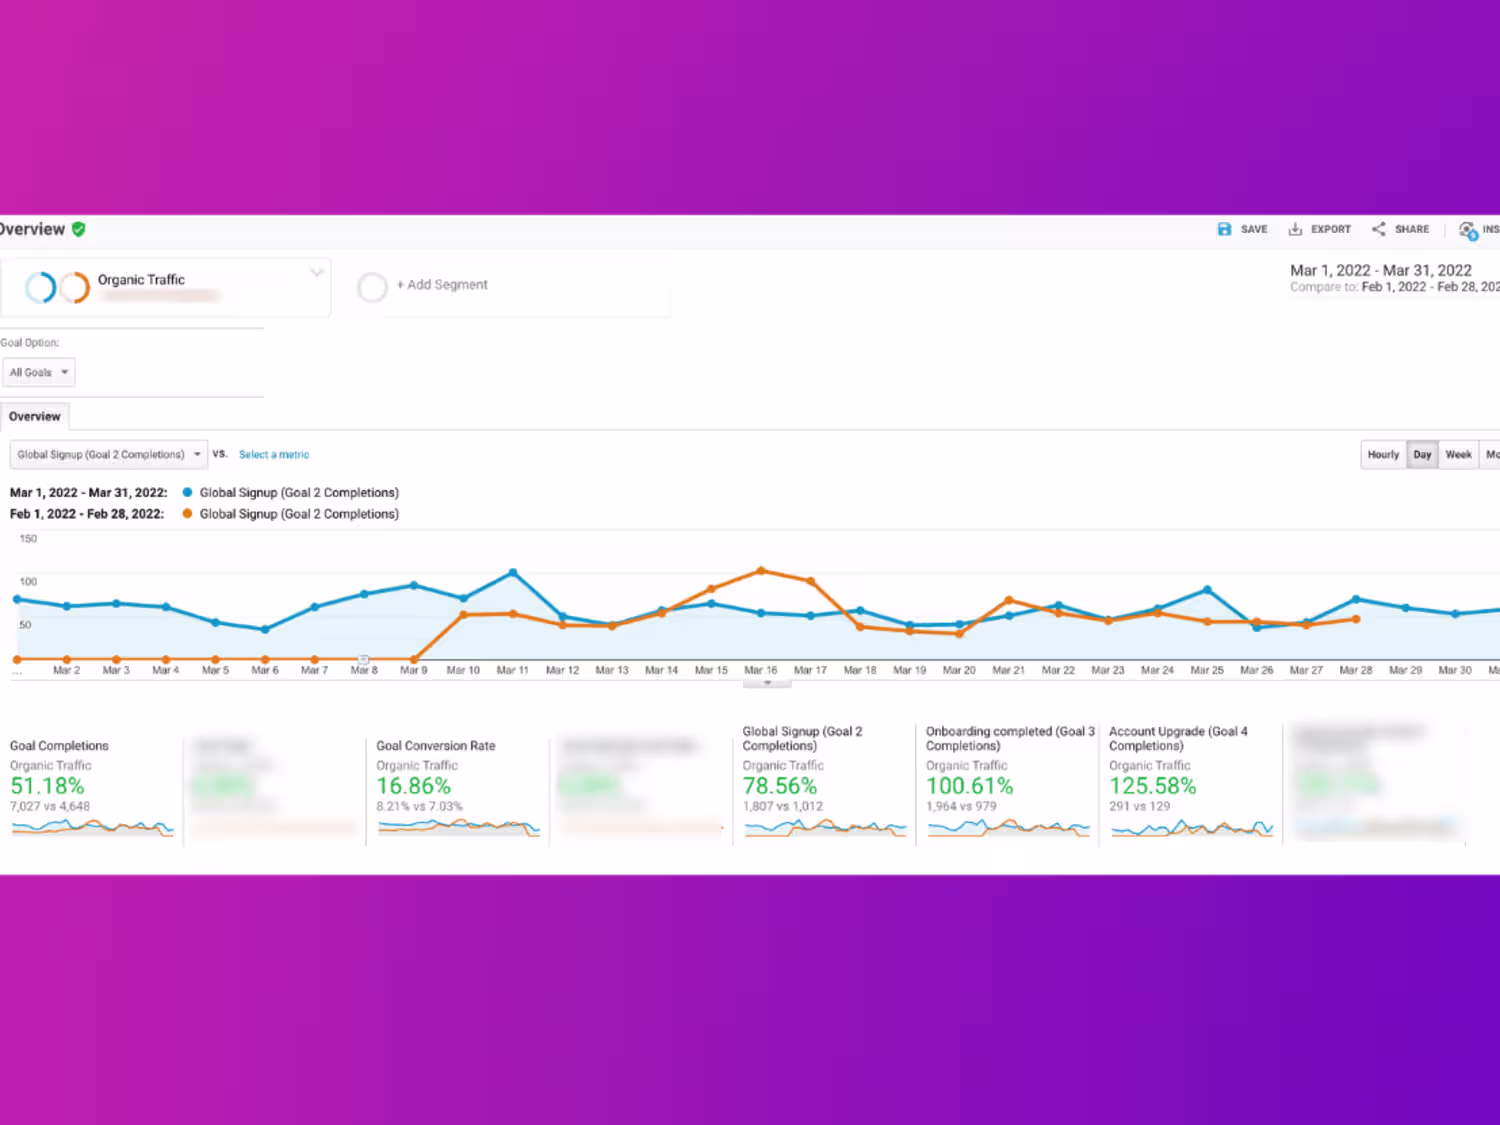The width and height of the screenshot is (1500, 1125).
Task: Click the Mar 16 orange peak data point
Action: pyautogui.click(x=761, y=571)
